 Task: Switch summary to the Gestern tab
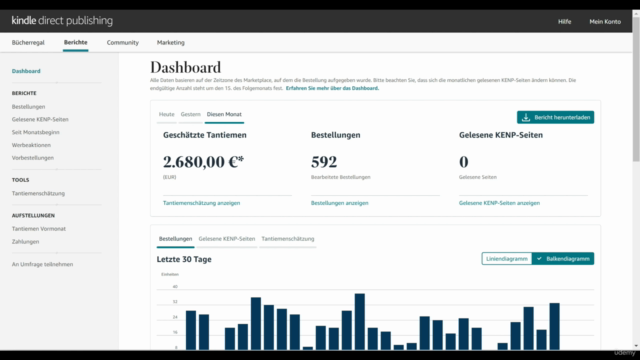click(x=191, y=114)
